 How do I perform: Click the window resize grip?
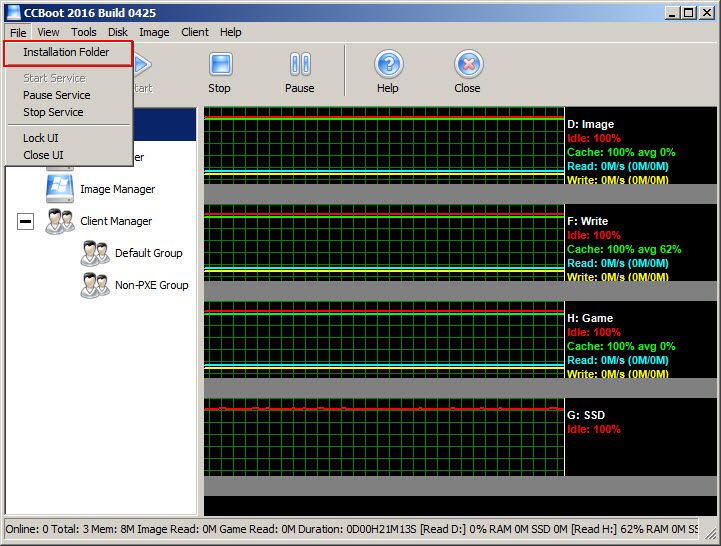click(x=711, y=534)
